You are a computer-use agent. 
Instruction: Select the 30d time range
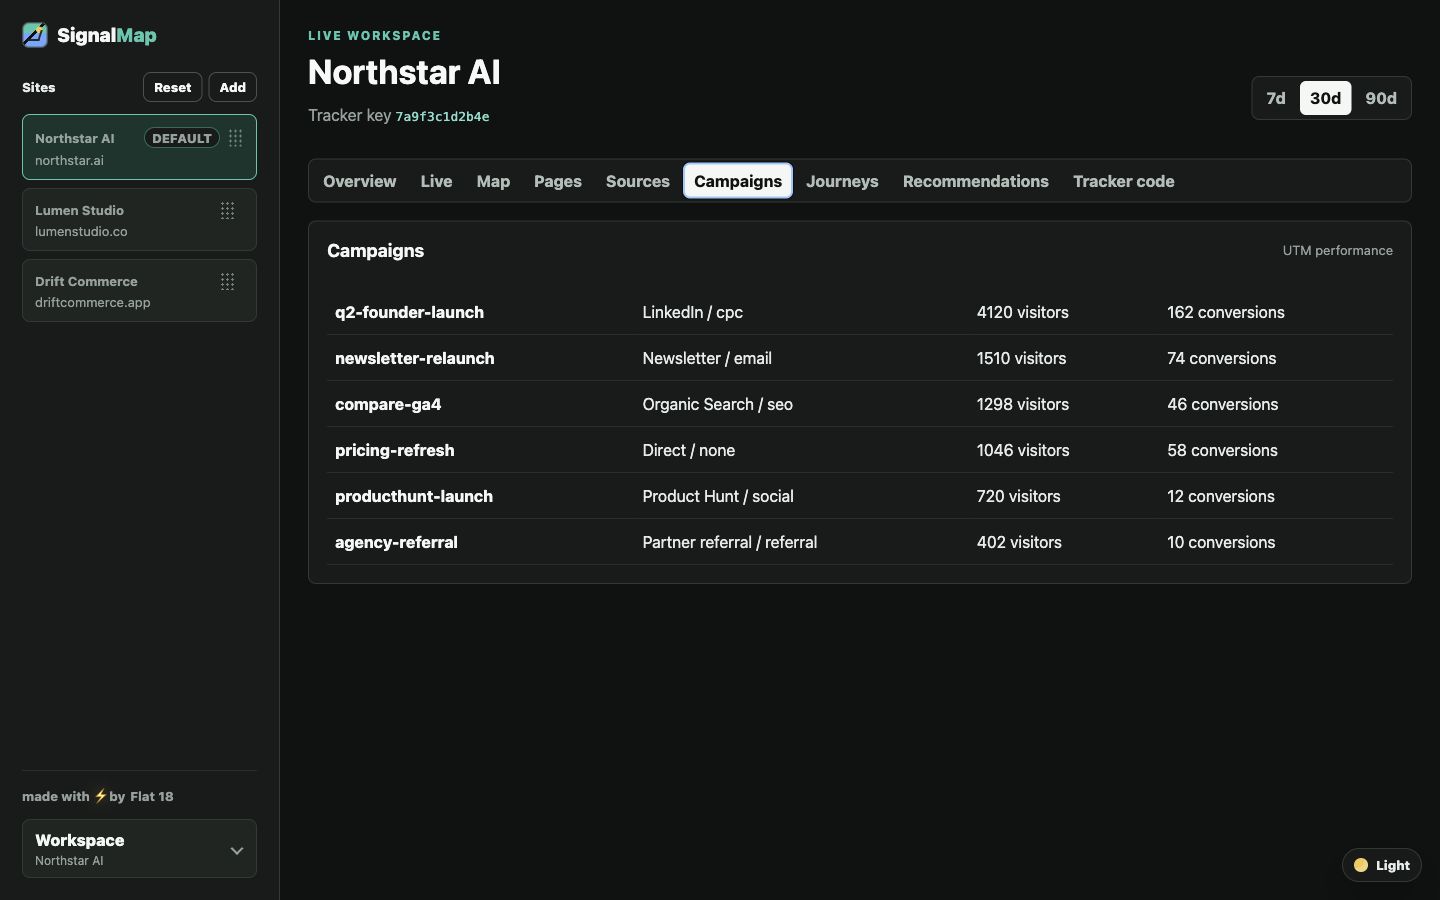point(1325,98)
